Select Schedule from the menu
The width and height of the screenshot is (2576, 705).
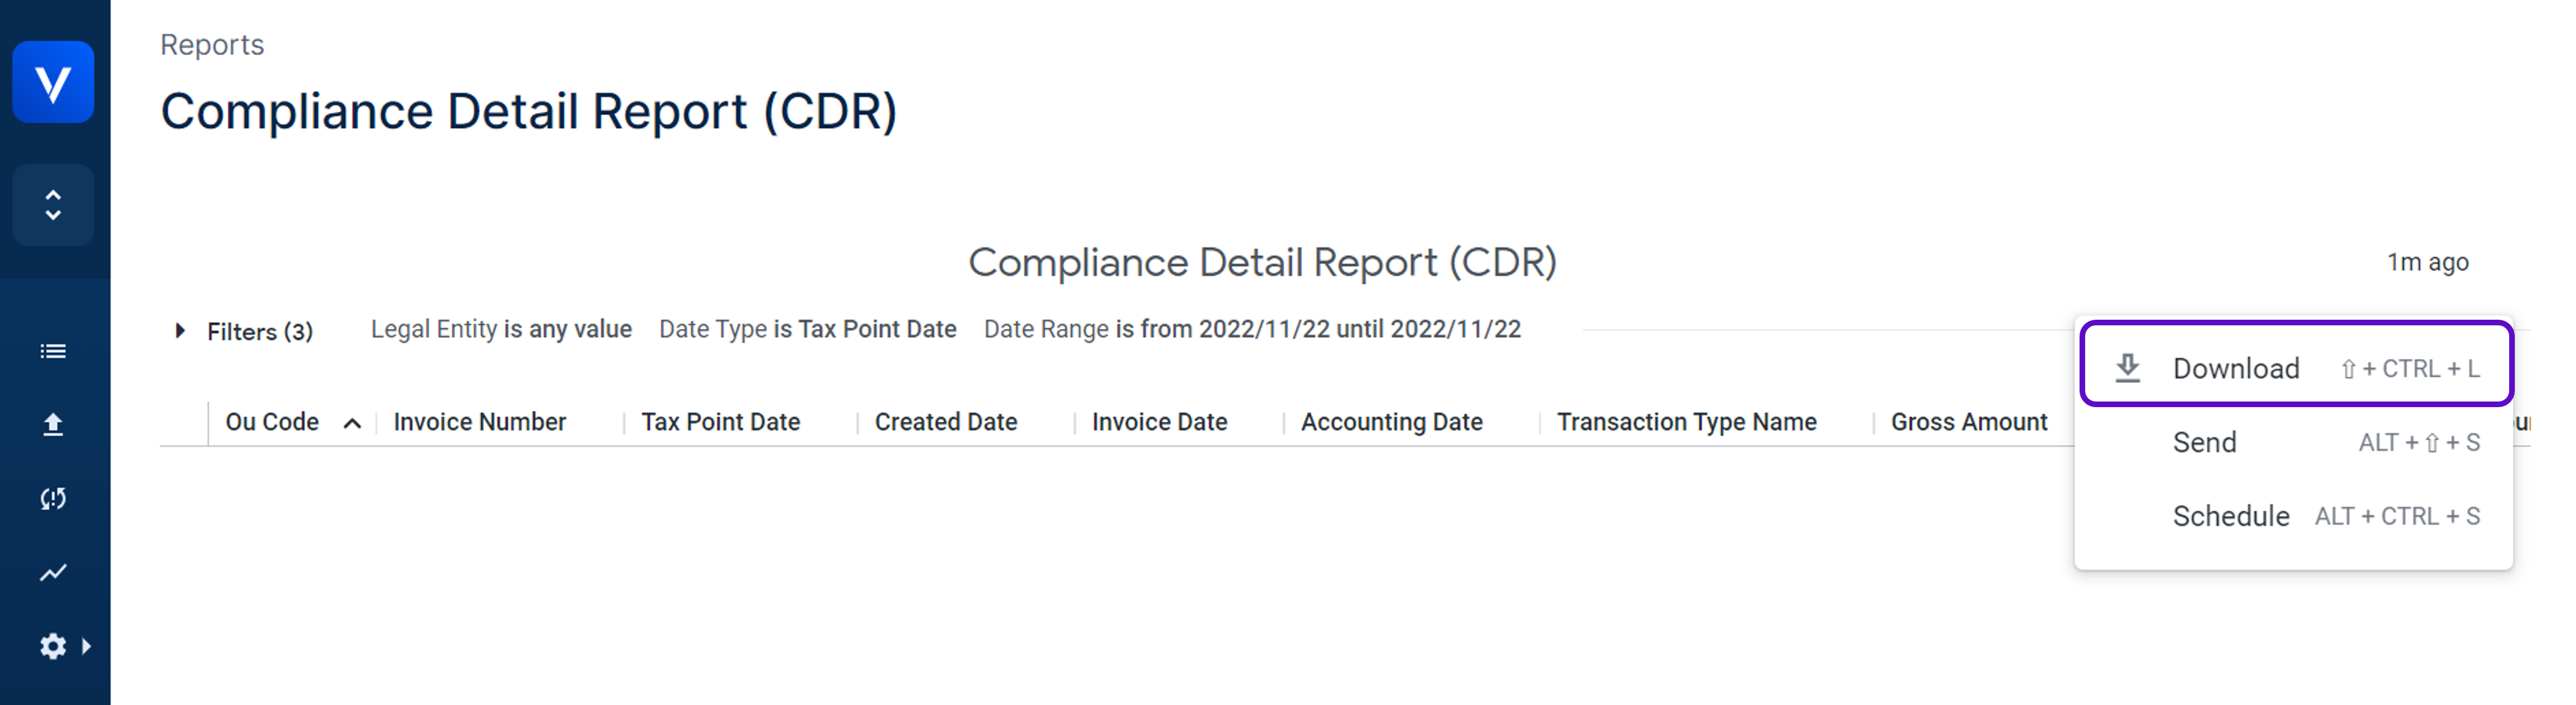tap(2230, 516)
